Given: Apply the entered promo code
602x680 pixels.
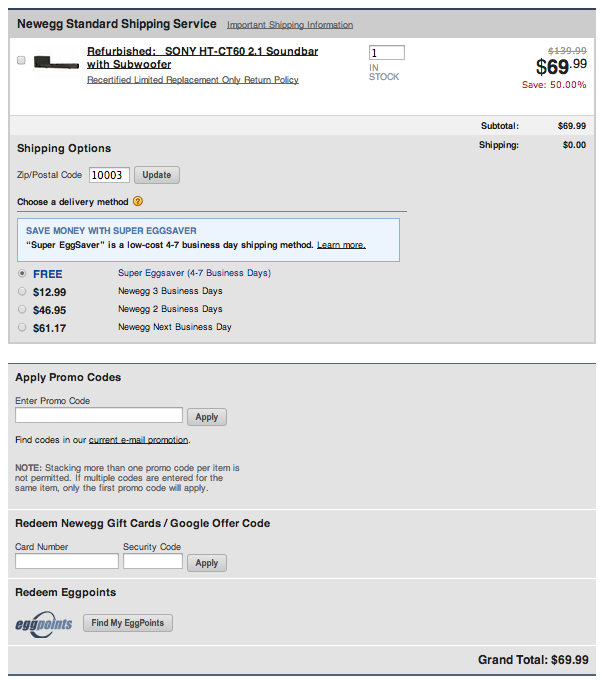Looking at the screenshot, I should click(207, 417).
